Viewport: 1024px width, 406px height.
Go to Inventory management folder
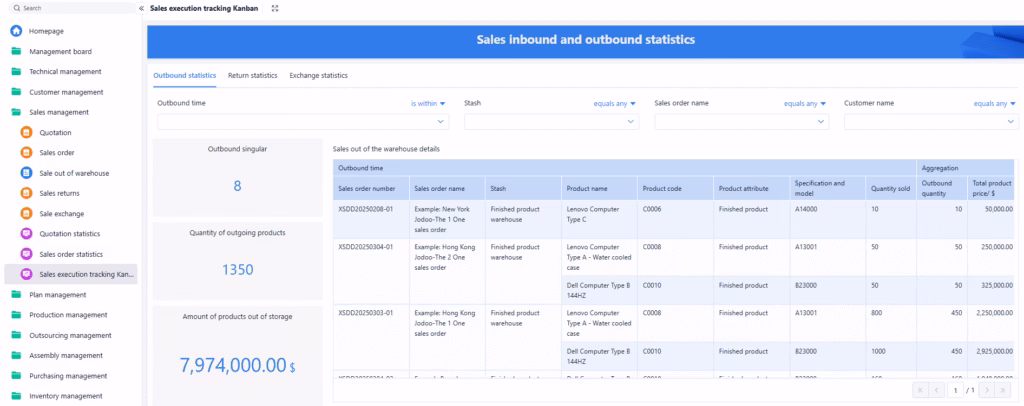[x=68, y=396]
